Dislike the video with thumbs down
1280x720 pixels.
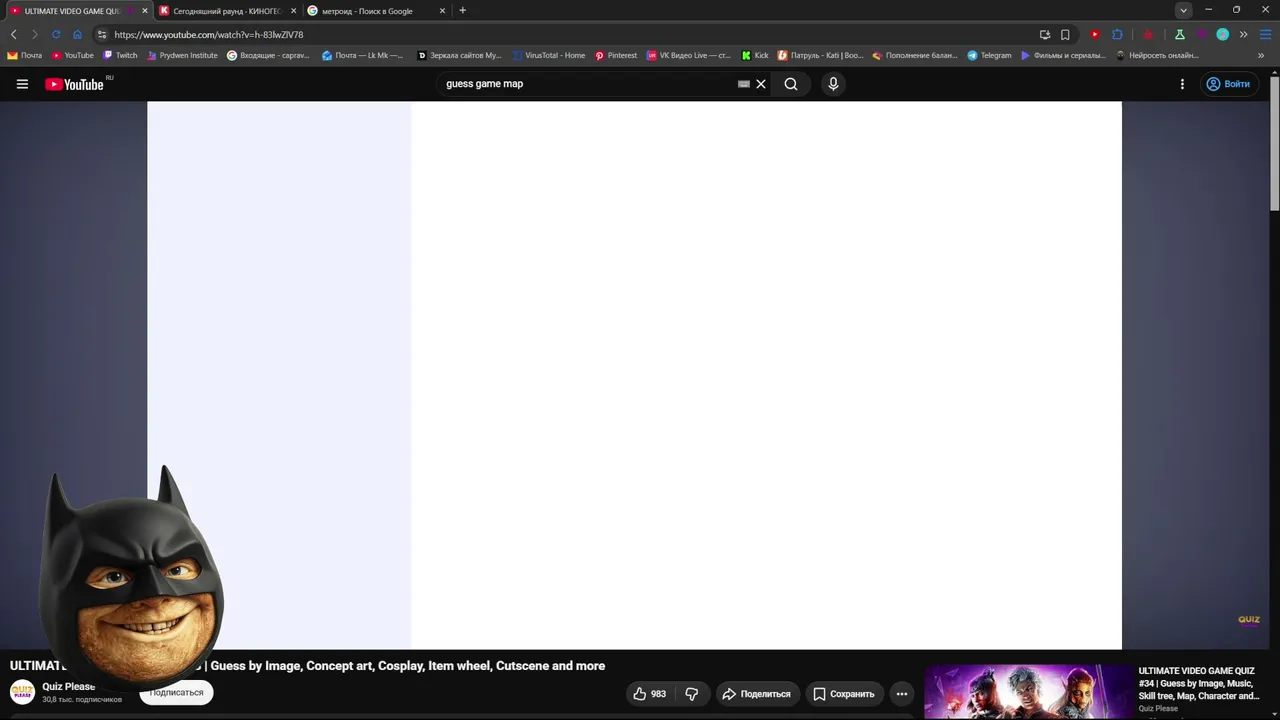pyautogui.click(x=691, y=694)
